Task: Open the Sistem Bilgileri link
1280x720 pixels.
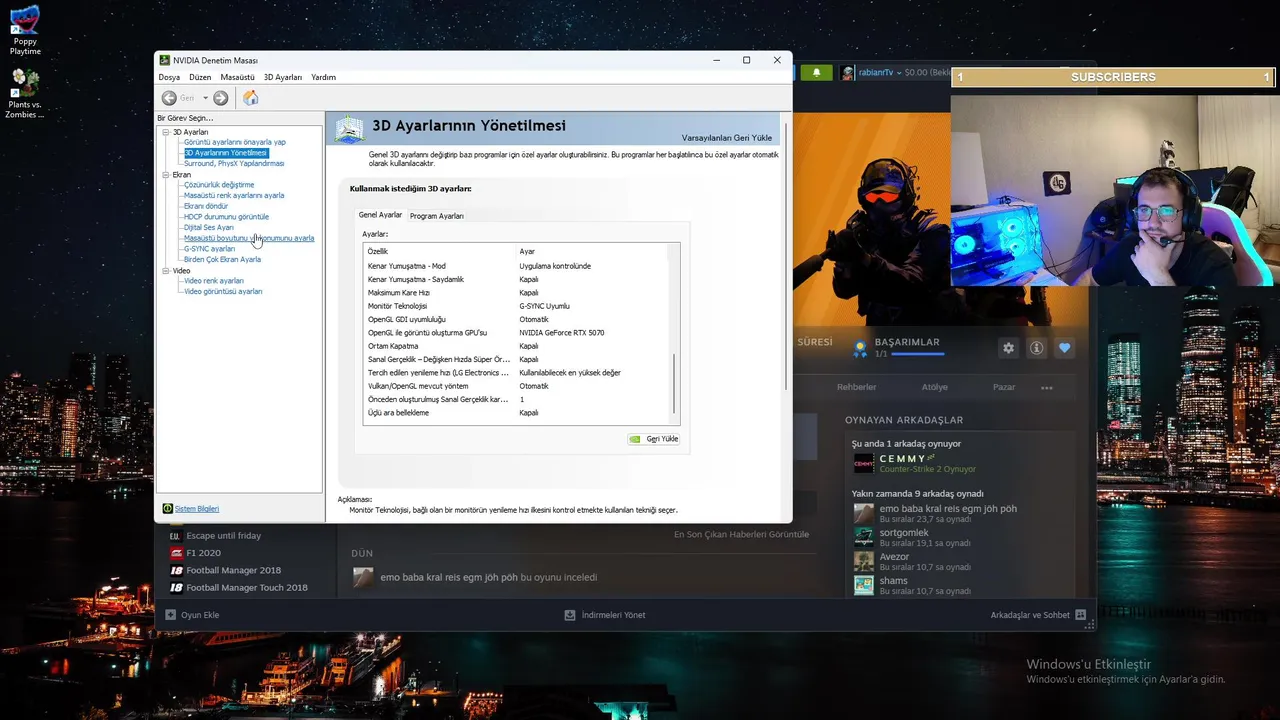Action: coord(197,509)
